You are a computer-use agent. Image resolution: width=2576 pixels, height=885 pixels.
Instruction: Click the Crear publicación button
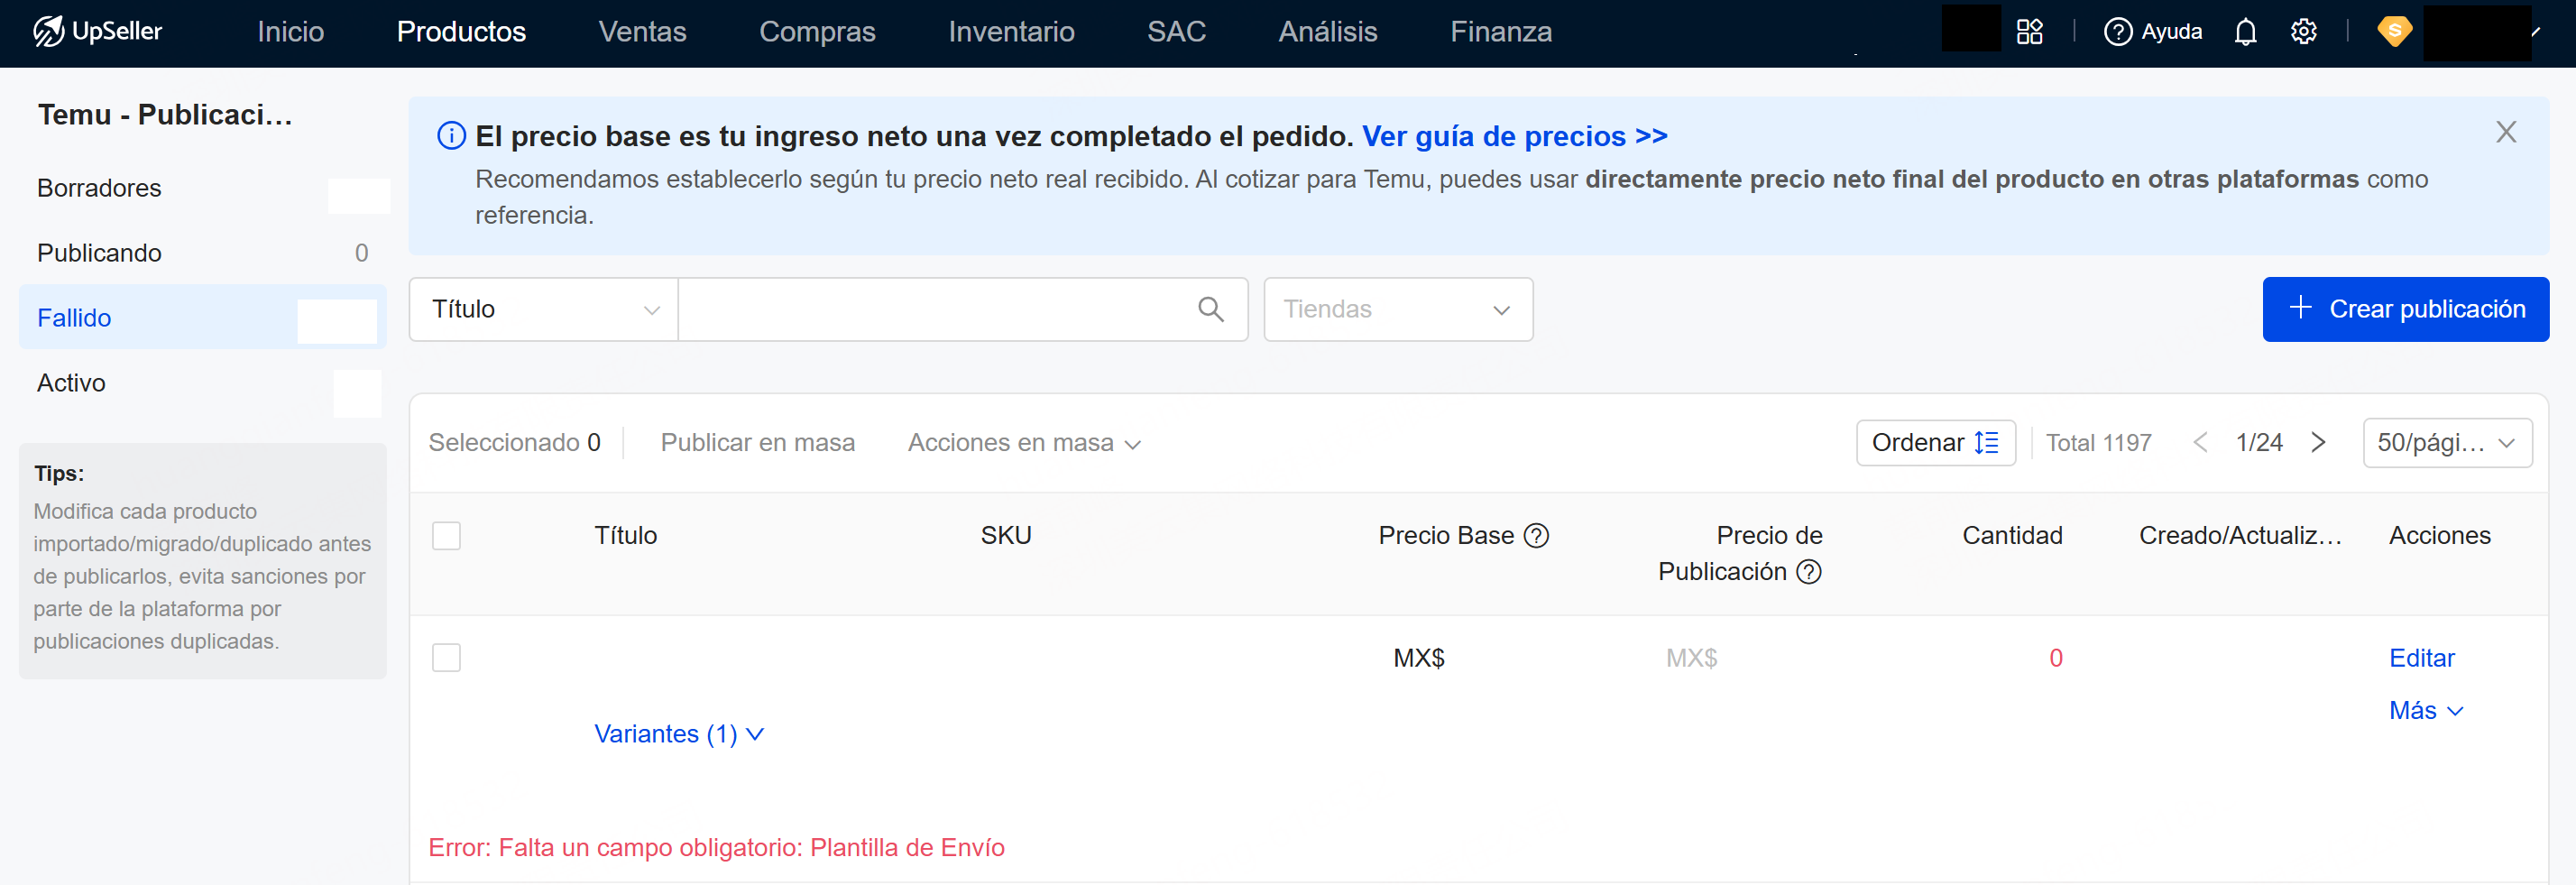click(2405, 310)
